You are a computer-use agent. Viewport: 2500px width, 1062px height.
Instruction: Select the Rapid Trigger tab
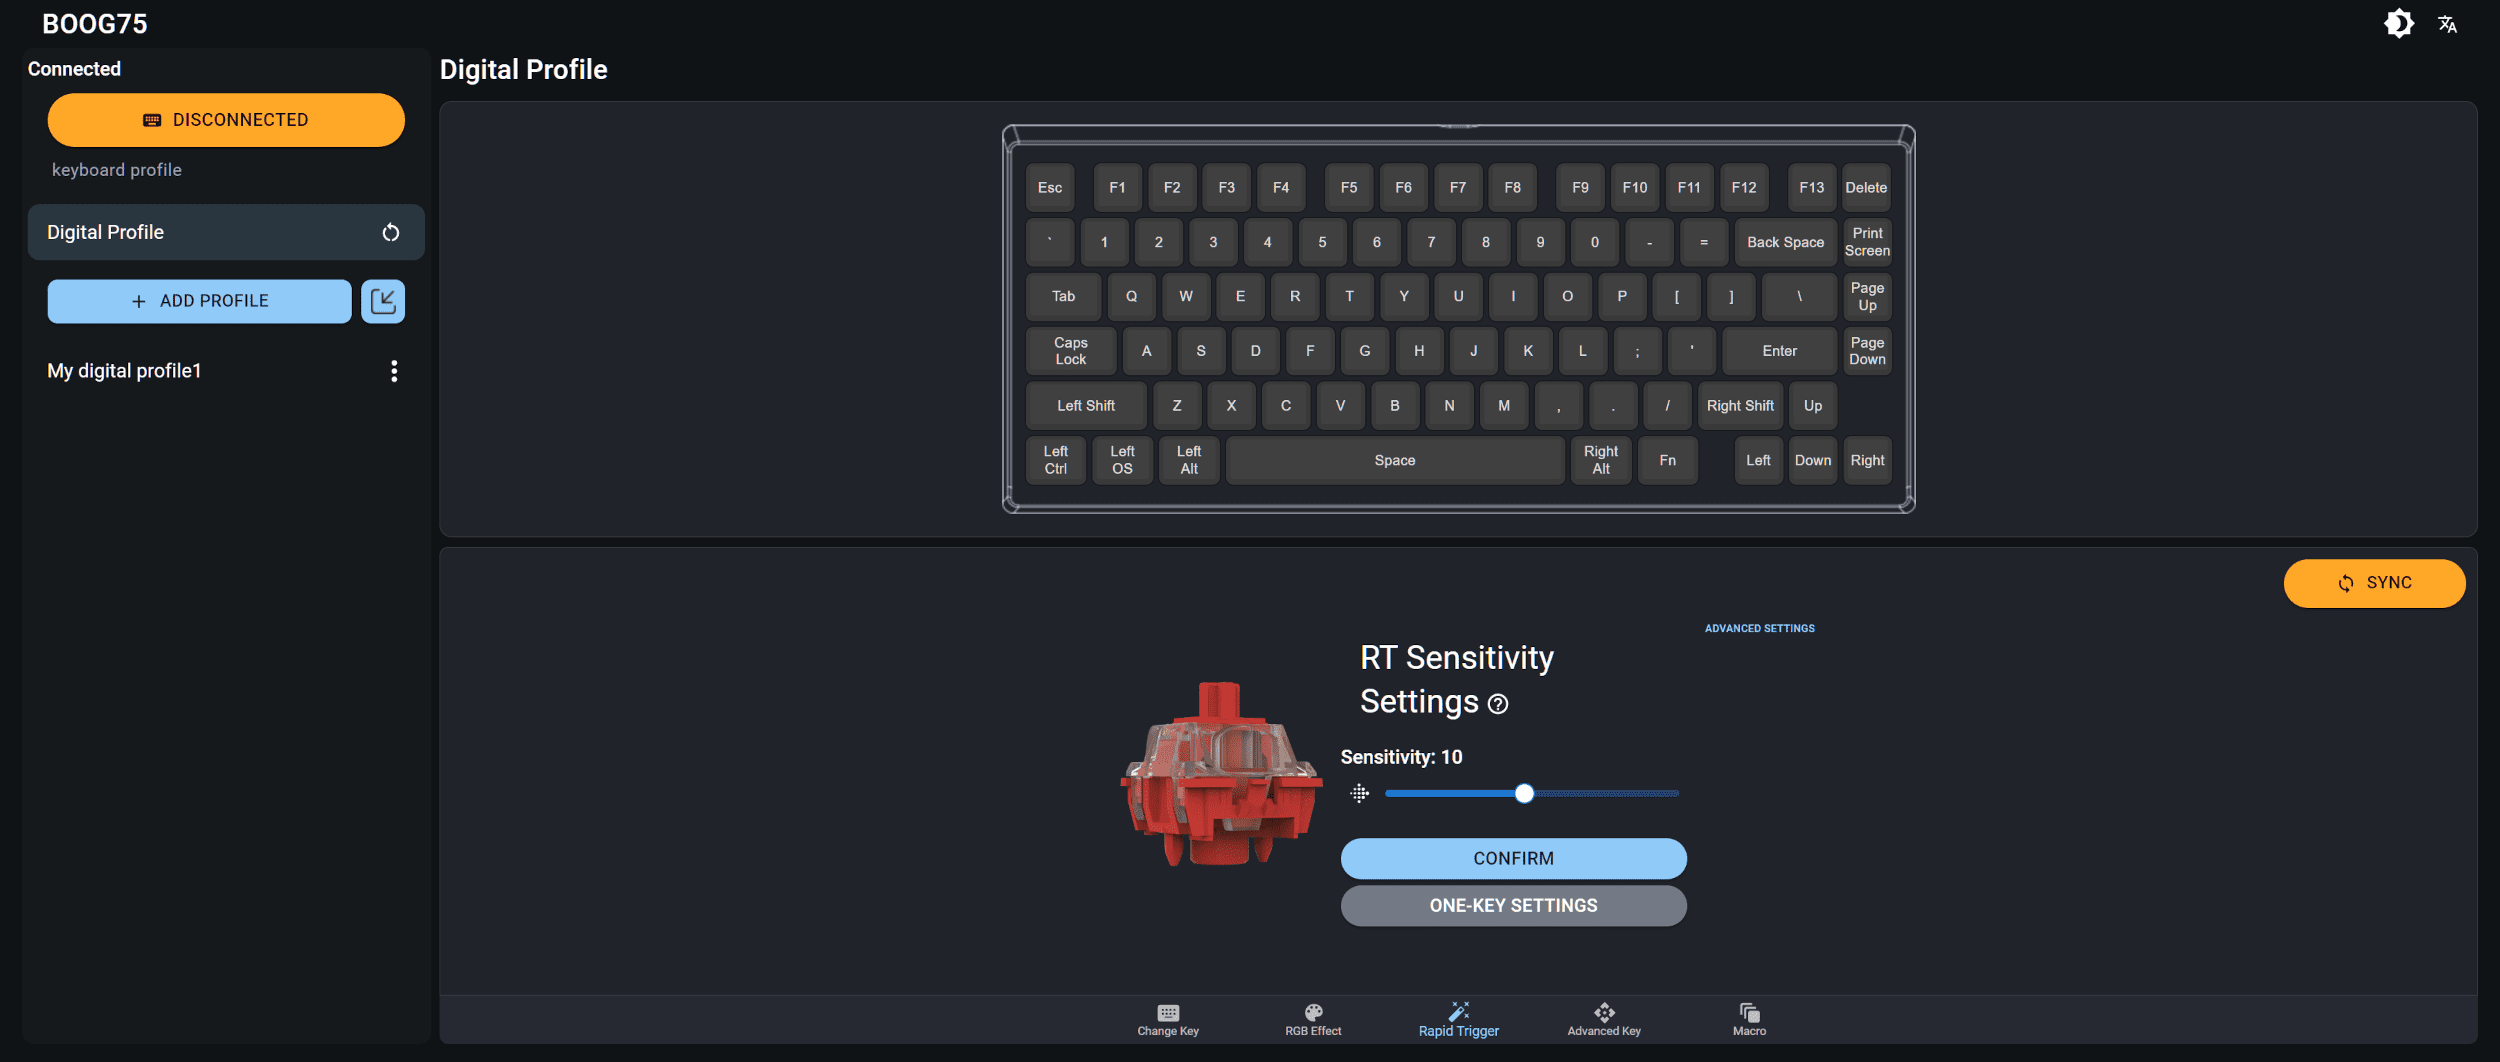click(1459, 1020)
